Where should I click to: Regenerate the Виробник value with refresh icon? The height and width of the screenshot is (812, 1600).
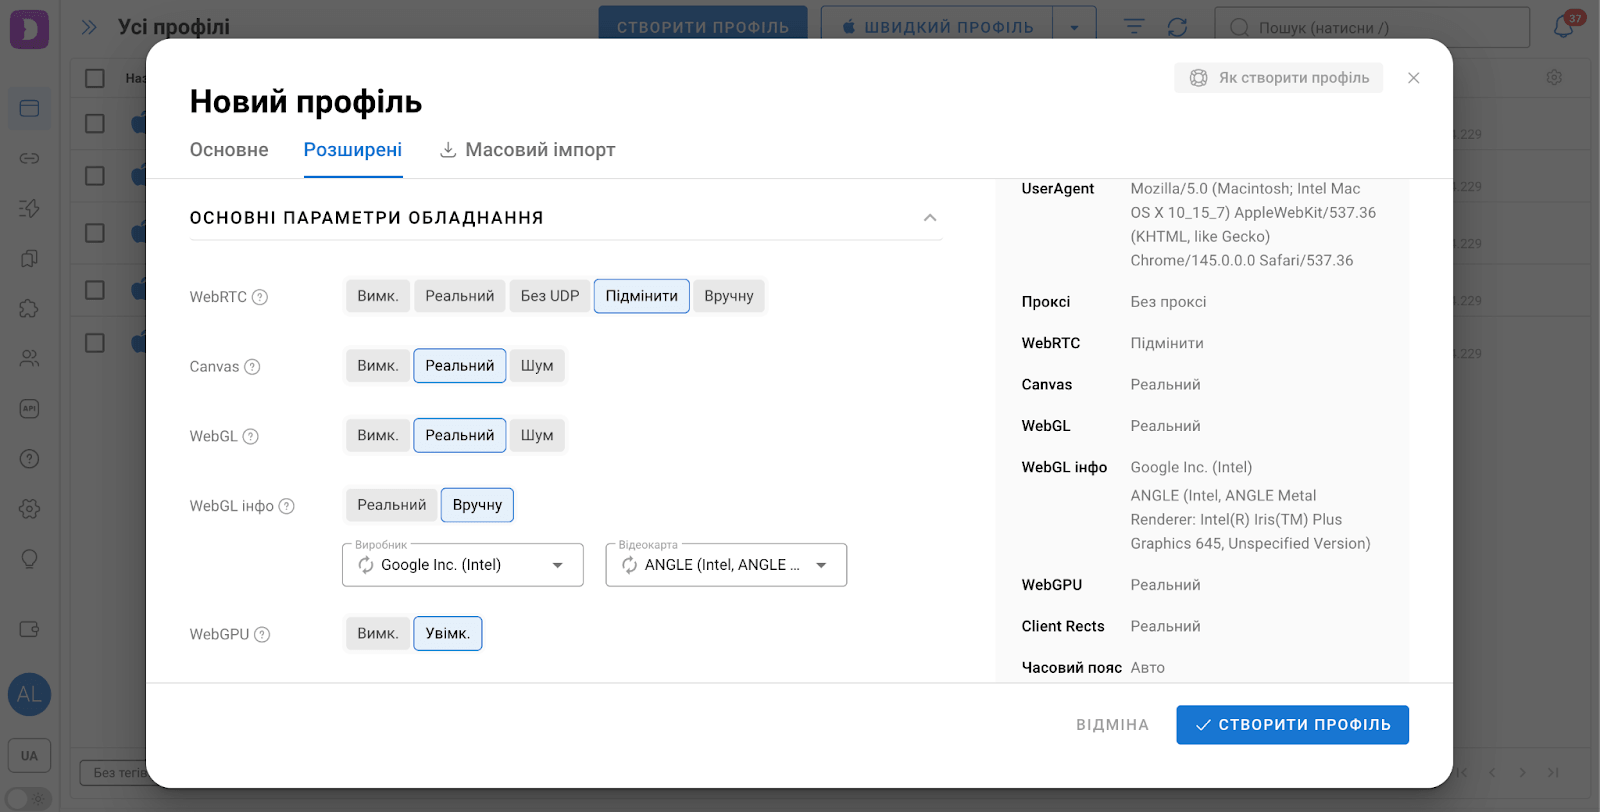pos(366,565)
